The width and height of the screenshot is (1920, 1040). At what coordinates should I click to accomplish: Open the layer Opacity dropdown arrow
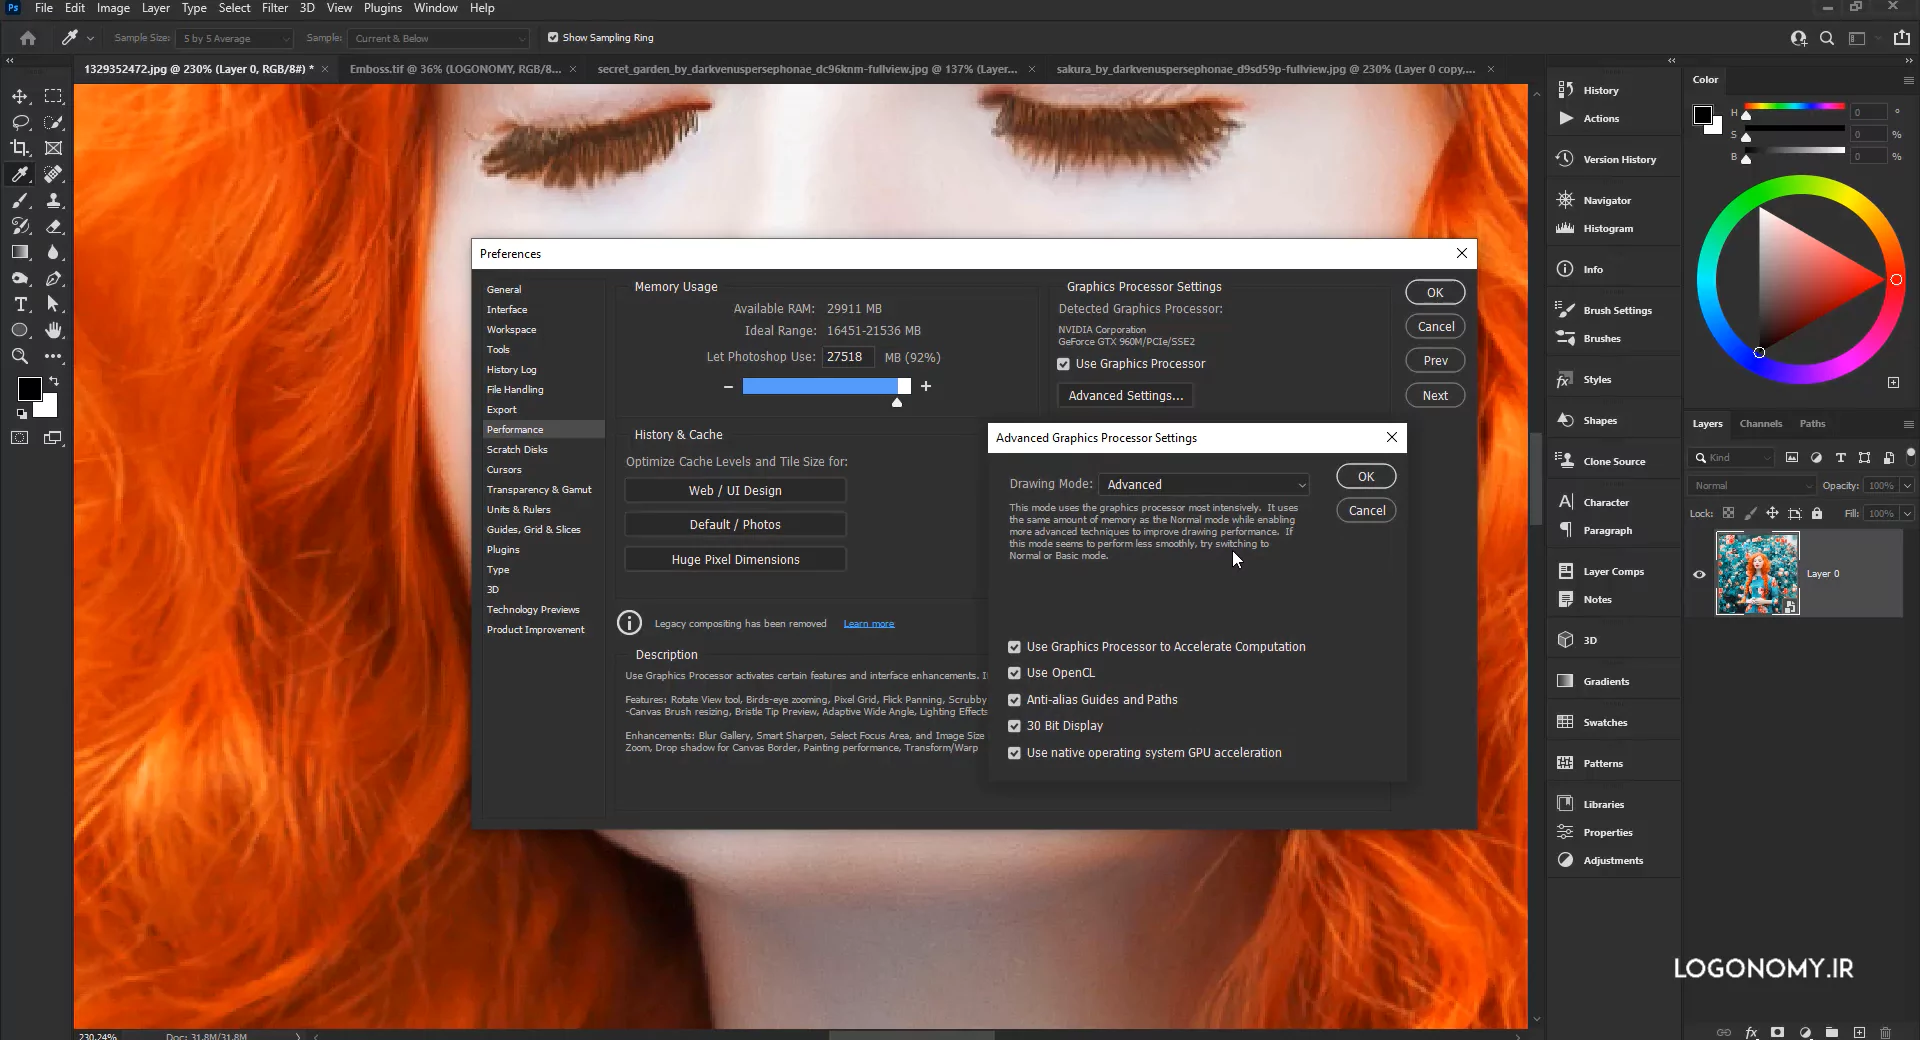click(1907, 486)
